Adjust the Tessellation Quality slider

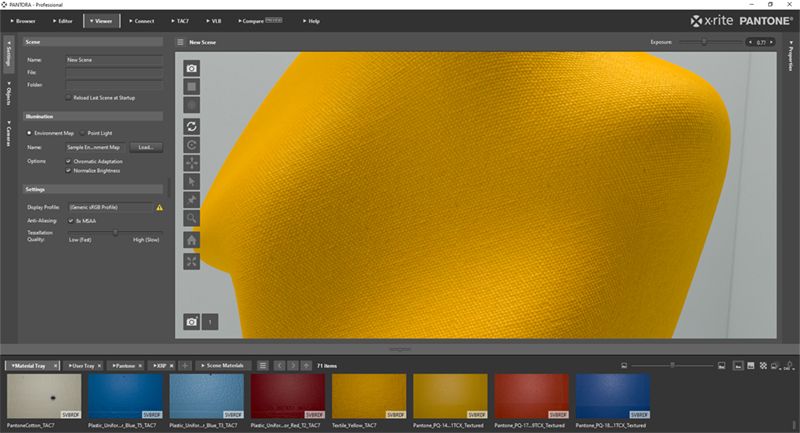coord(115,233)
